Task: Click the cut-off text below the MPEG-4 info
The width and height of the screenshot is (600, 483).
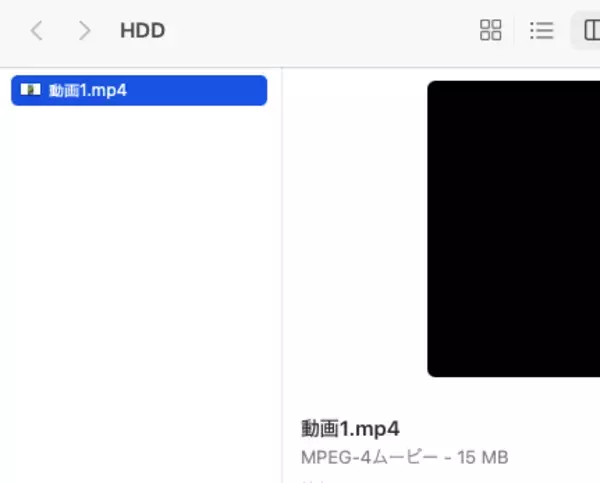Action: pyautogui.click(x=312, y=481)
